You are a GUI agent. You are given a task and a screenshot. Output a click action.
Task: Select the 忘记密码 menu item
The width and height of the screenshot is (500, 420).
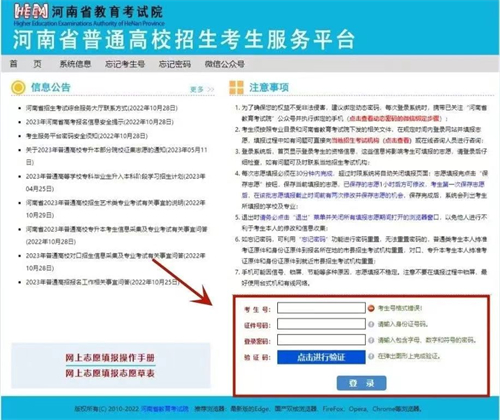pos(175,64)
